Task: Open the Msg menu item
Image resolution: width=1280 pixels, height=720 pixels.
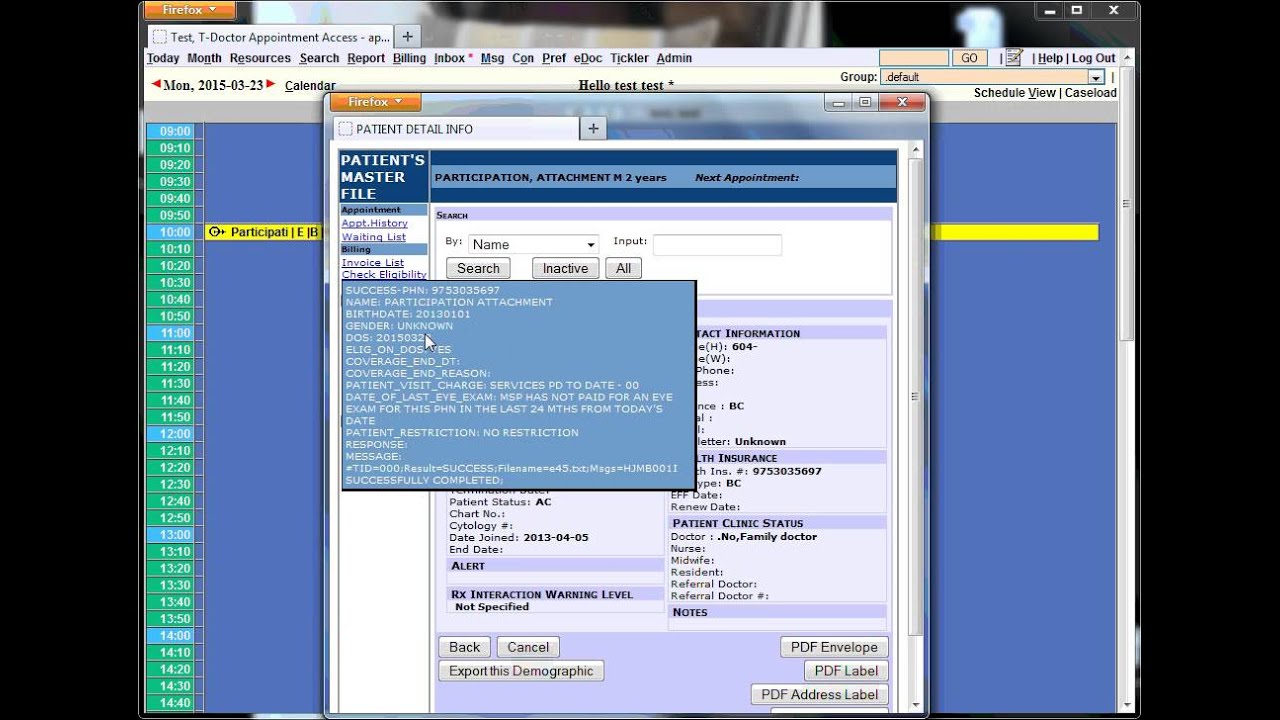Action: click(x=492, y=58)
